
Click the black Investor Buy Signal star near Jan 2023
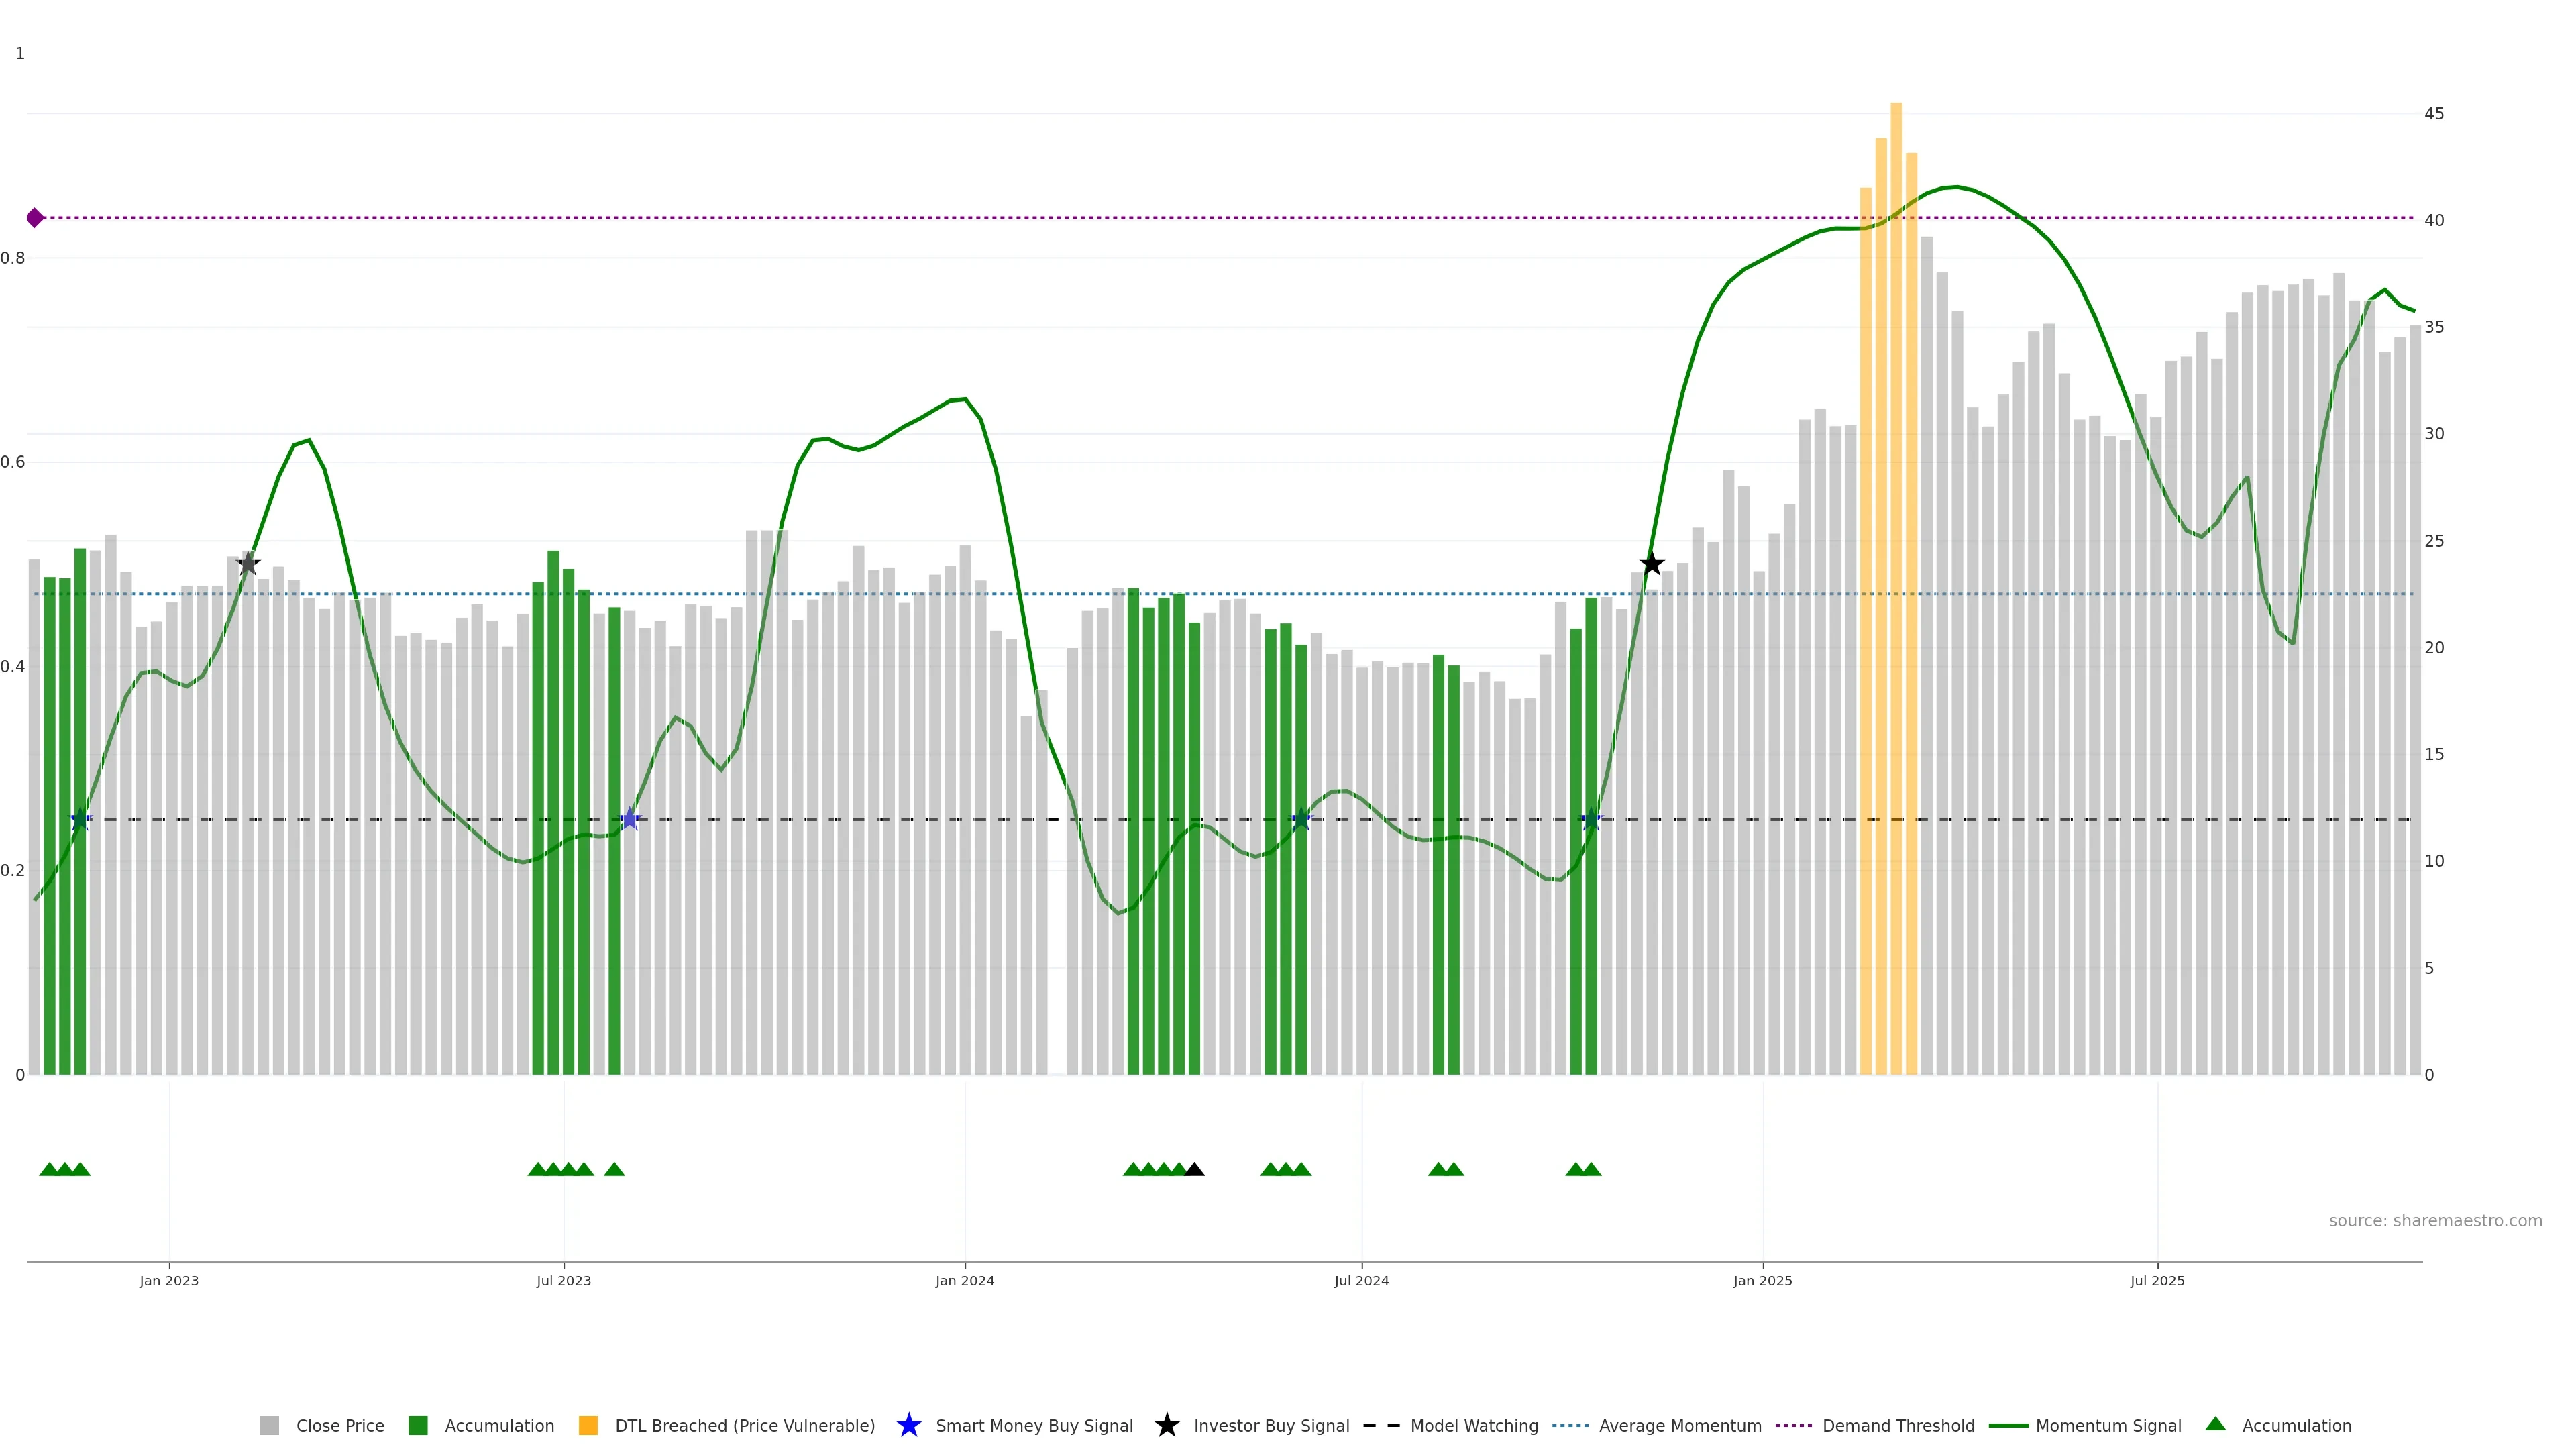248,564
